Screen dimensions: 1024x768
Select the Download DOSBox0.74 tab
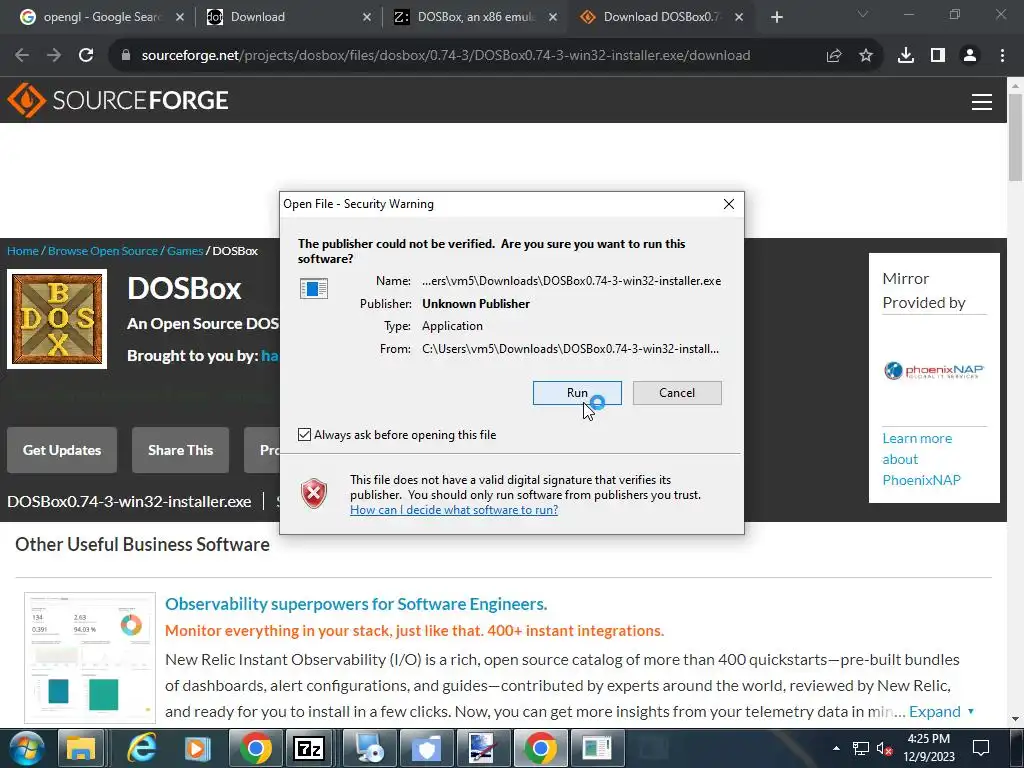661,17
